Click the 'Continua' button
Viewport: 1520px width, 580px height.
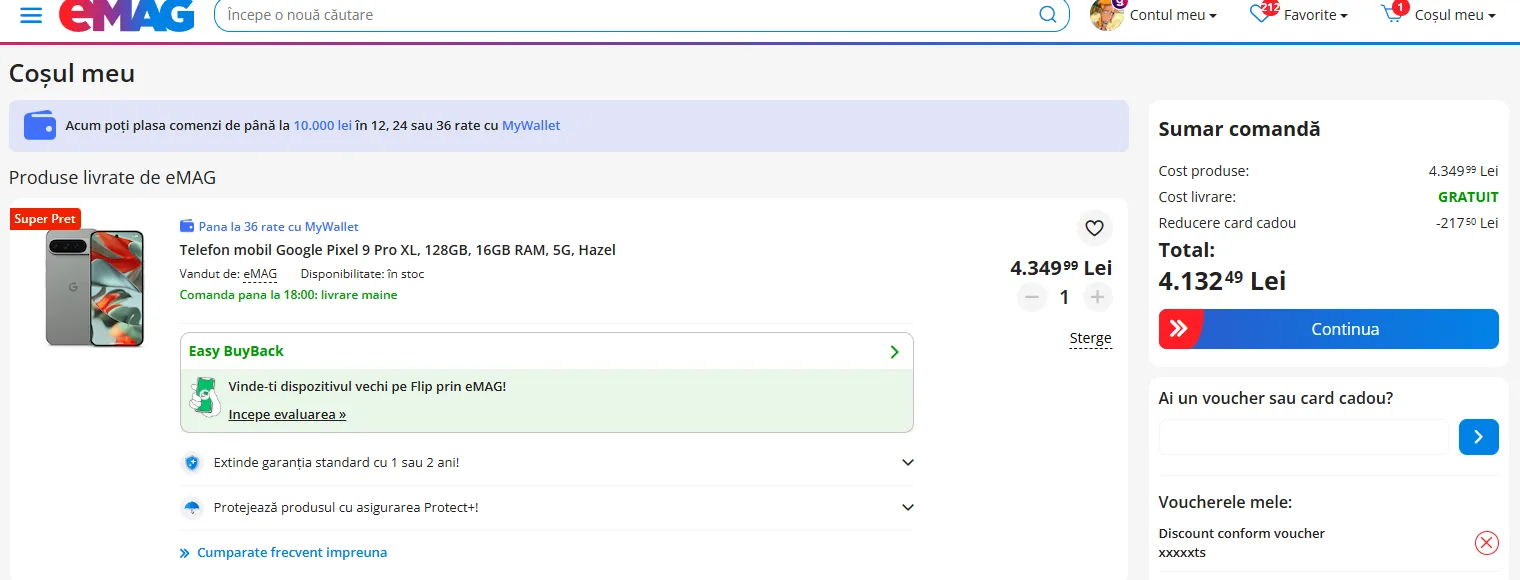coord(1328,329)
